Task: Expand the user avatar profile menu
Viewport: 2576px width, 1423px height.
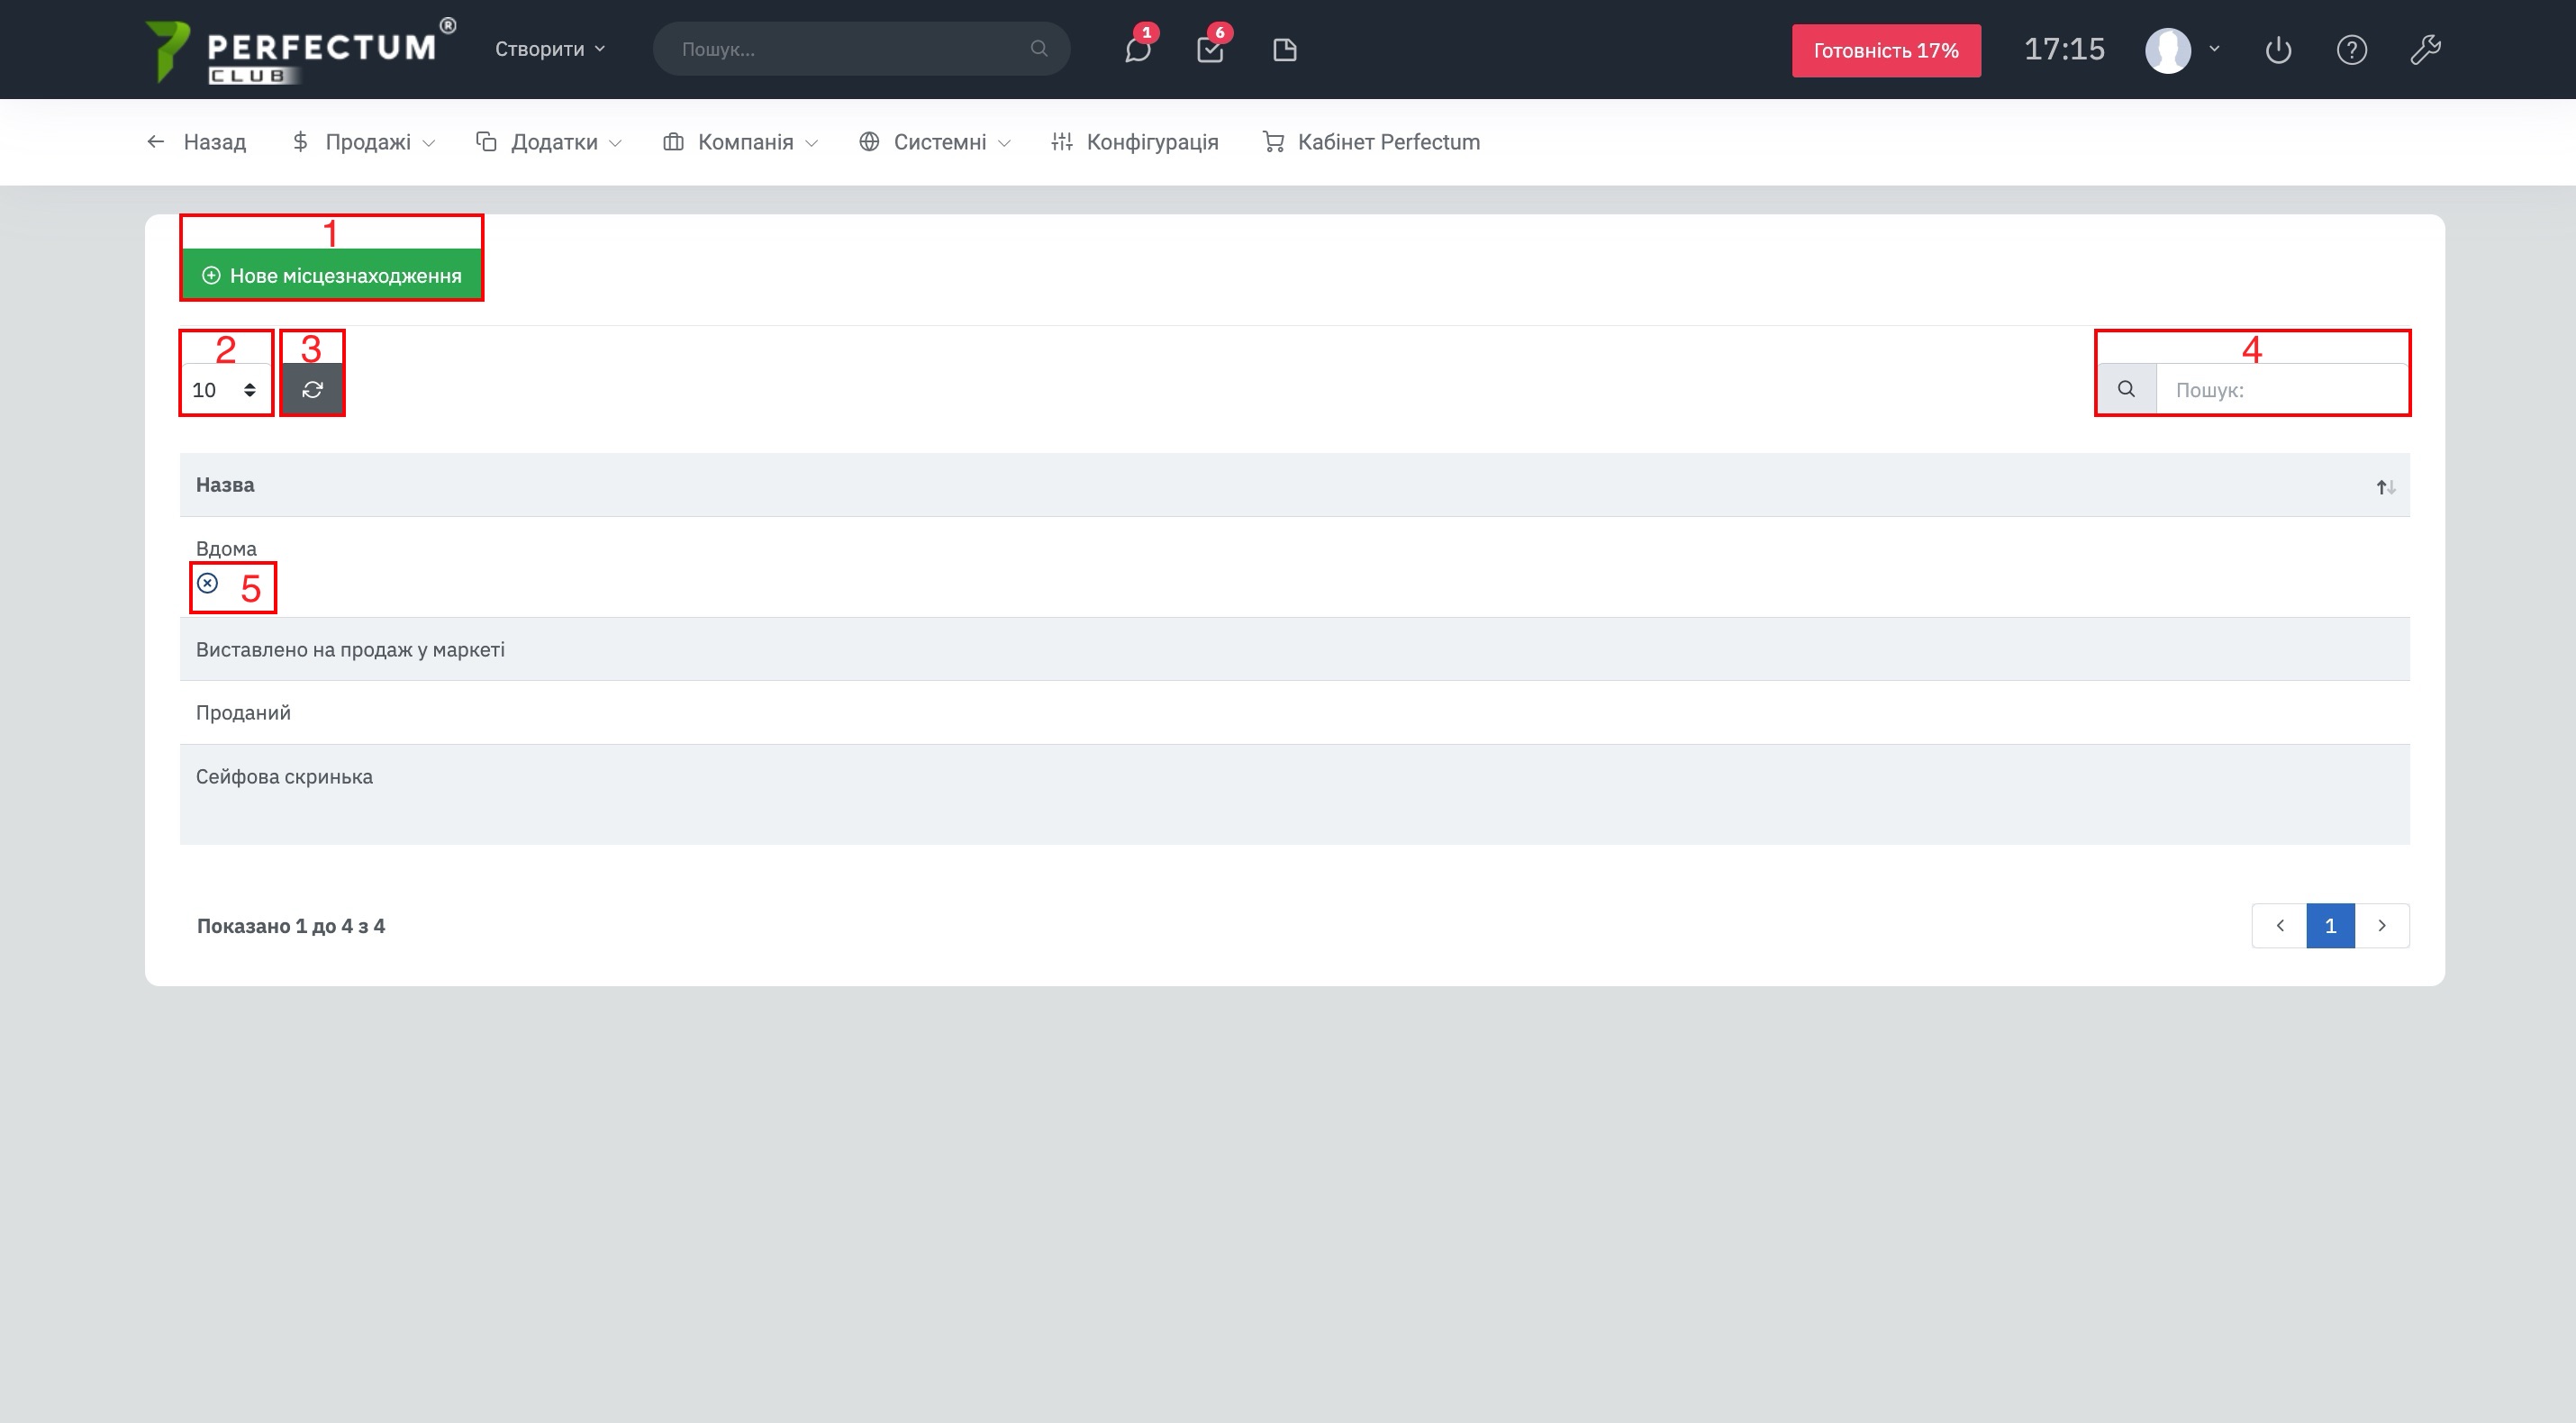Action: coord(2182,49)
